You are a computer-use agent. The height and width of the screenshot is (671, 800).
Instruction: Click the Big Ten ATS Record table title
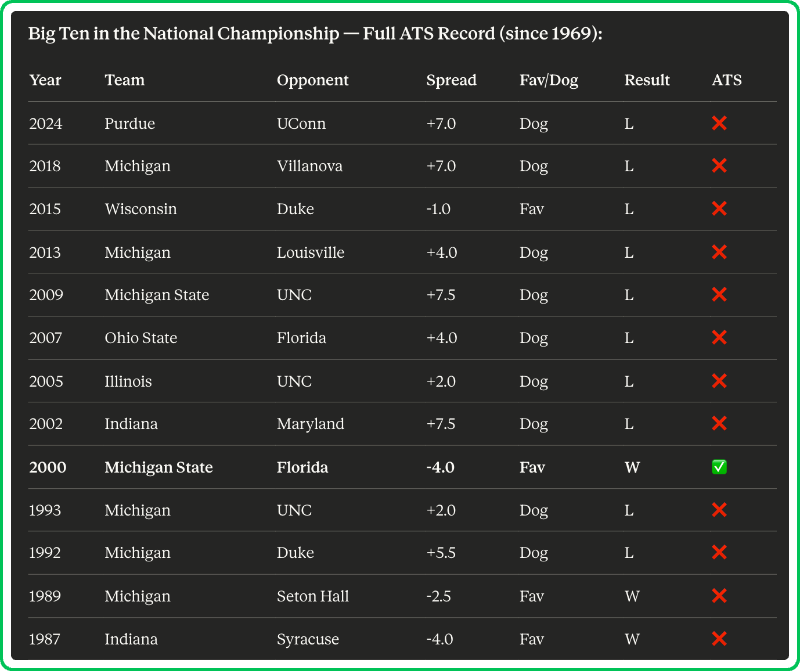tap(315, 34)
